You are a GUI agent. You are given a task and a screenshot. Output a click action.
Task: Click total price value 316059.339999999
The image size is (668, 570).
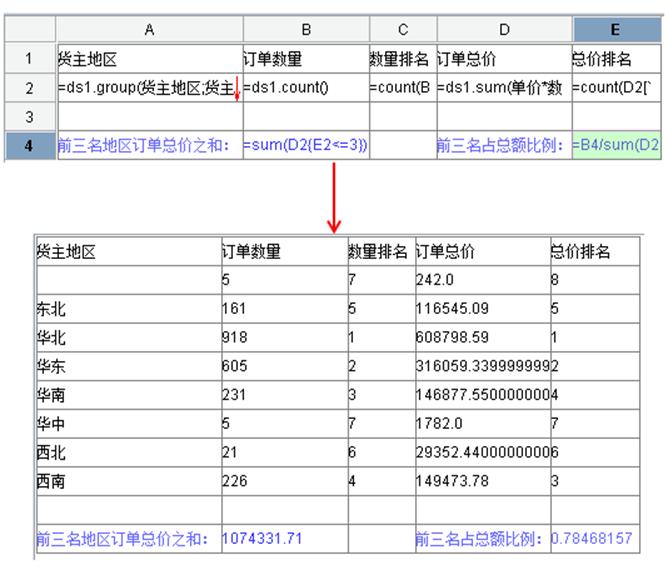click(483, 366)
